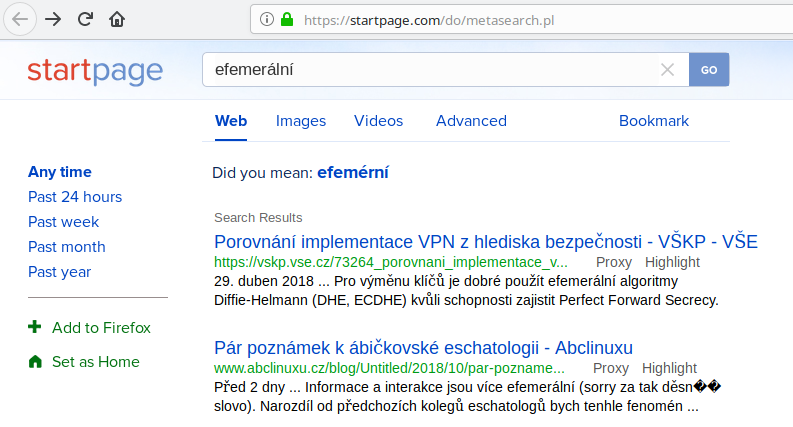The height and width of the screenshot is (427, 793).
Task: Switch to the Videos tab
Action: coord(378,121)
